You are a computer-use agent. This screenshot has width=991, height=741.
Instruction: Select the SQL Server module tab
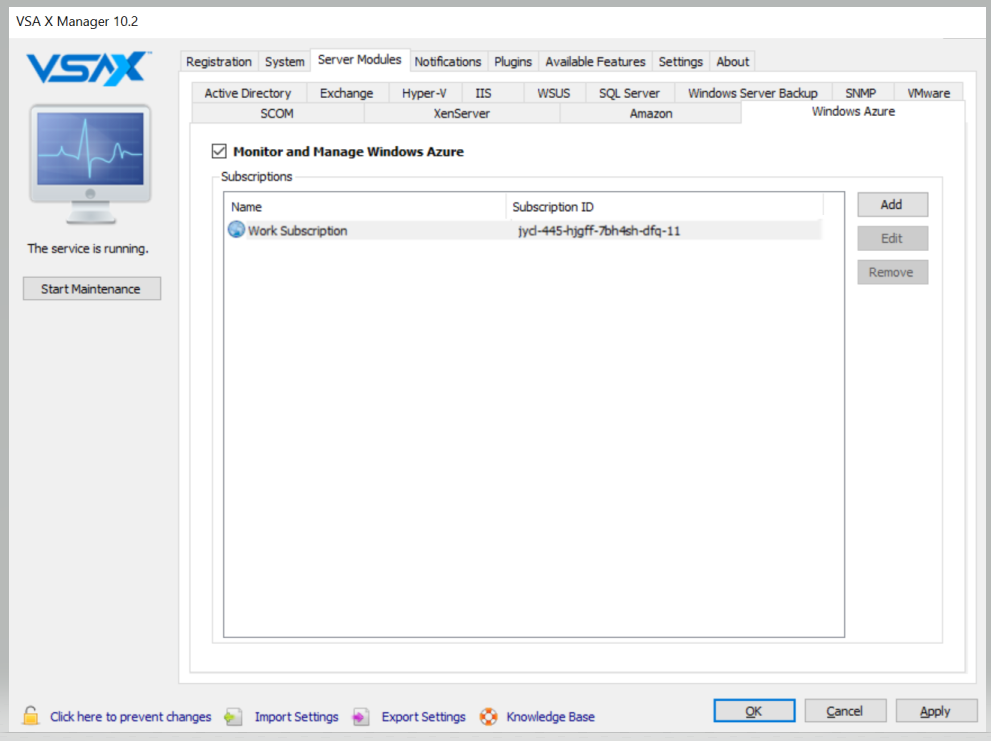pos(629,93)
